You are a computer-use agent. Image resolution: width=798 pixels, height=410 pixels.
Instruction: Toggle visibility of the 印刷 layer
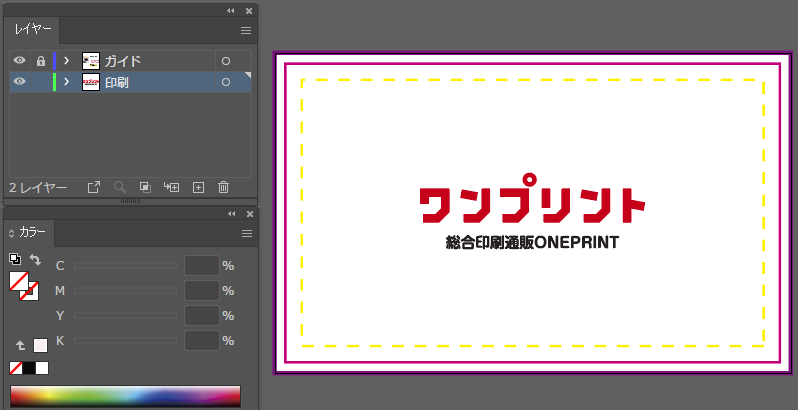pyautogui.click(x=19, y=82)
